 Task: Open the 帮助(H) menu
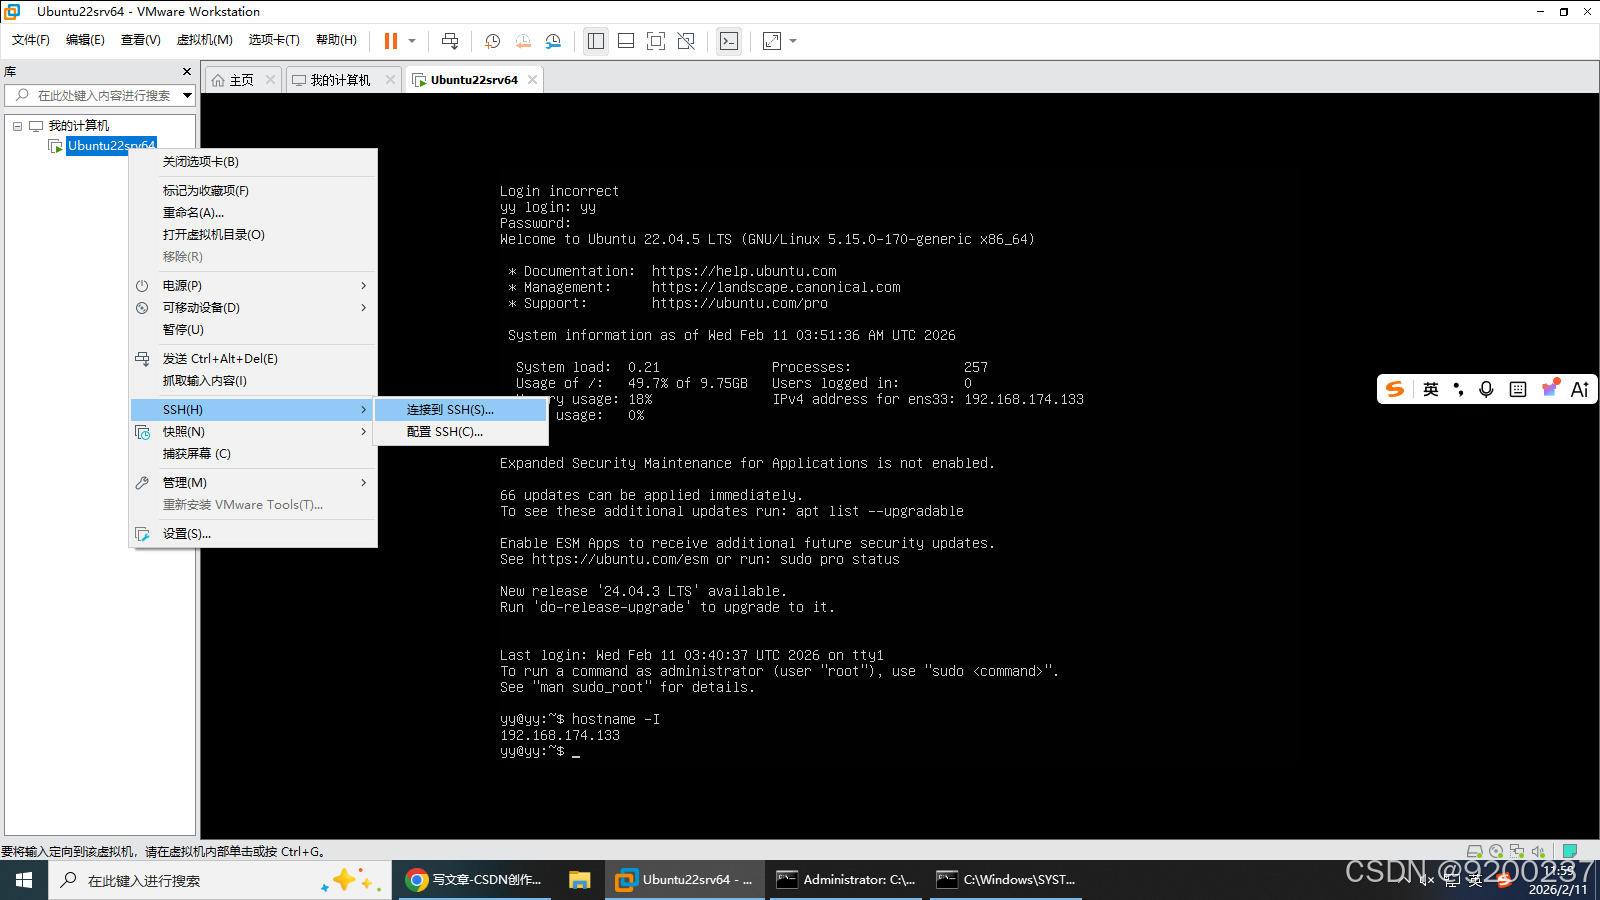(x=336, y=40)
